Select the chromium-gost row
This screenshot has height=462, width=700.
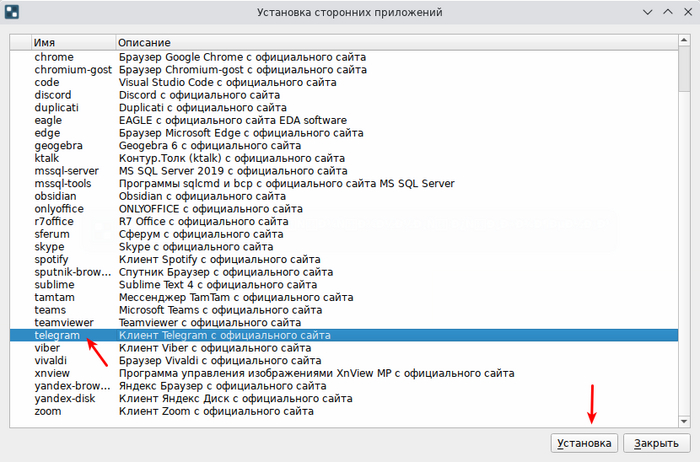click(344, 70)
